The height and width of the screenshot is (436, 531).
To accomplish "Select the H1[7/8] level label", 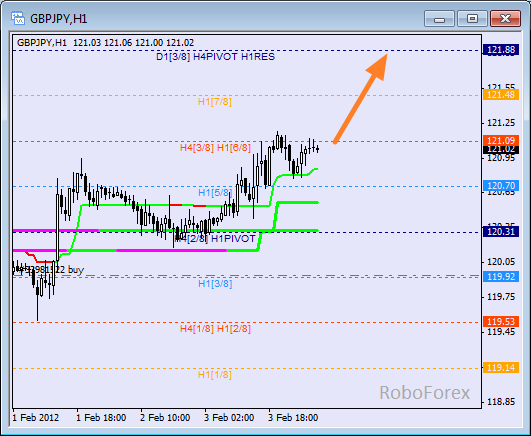I will tap(215, 102).
